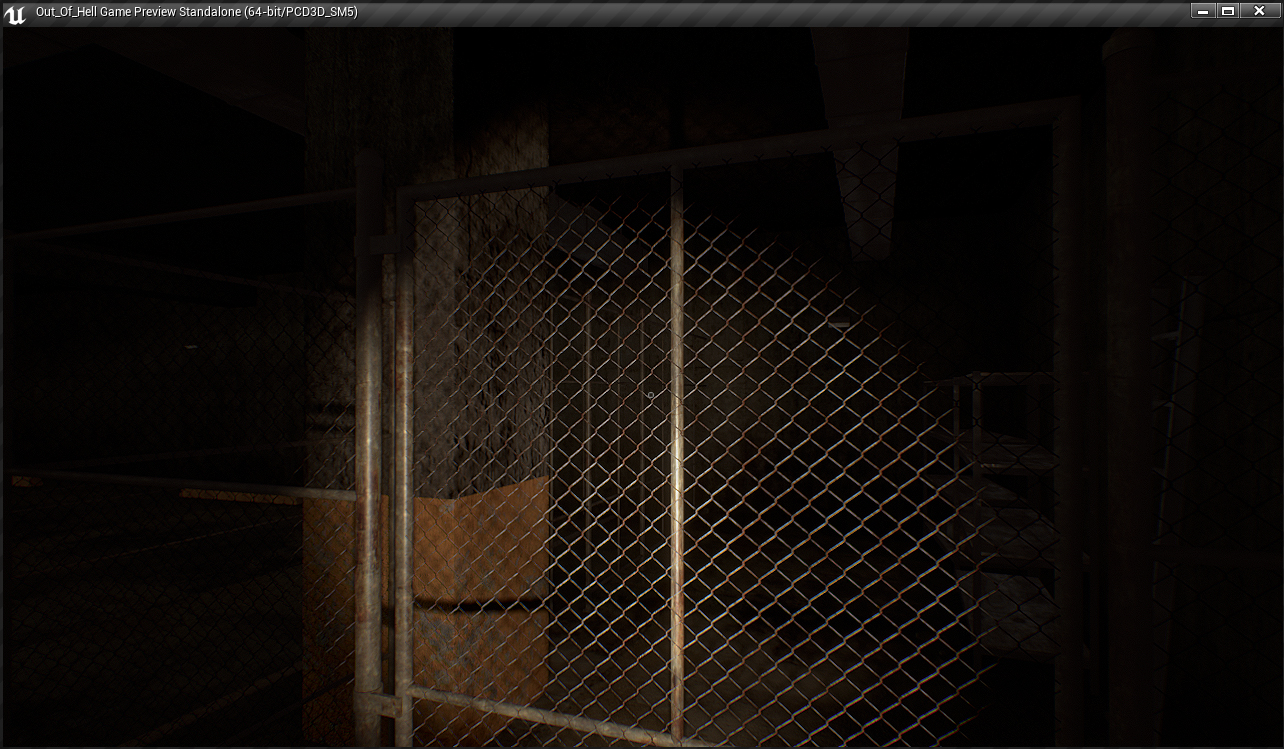Click the right vertical fence frame post
The width and height of the screenshot is (1284, 749).
pyautogui.click(x=1066, y=400)
